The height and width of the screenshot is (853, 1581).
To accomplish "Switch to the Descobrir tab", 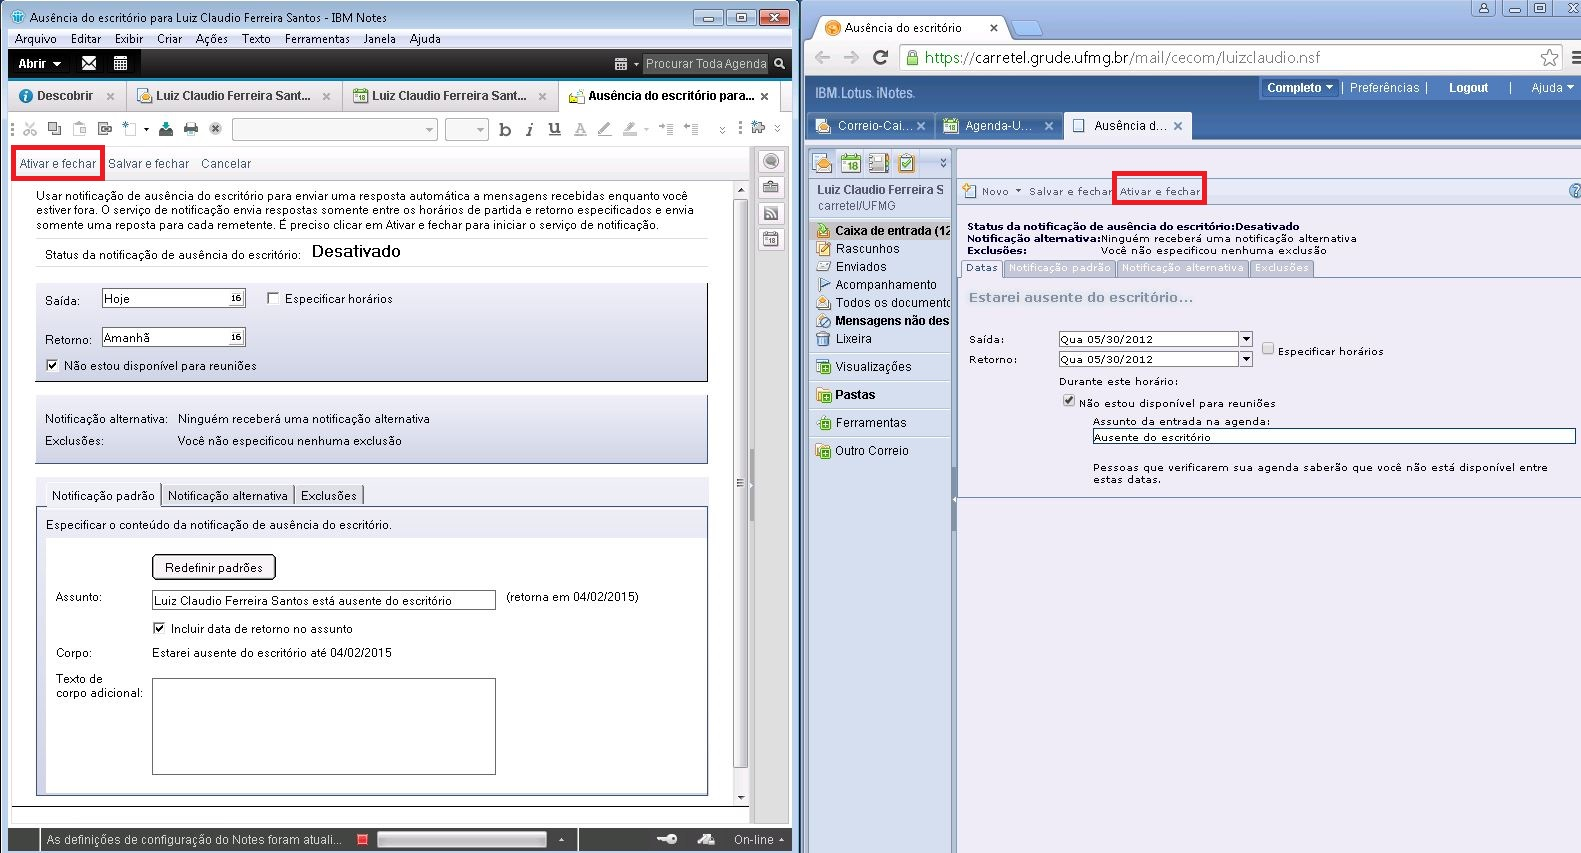I will click(64, 96).
